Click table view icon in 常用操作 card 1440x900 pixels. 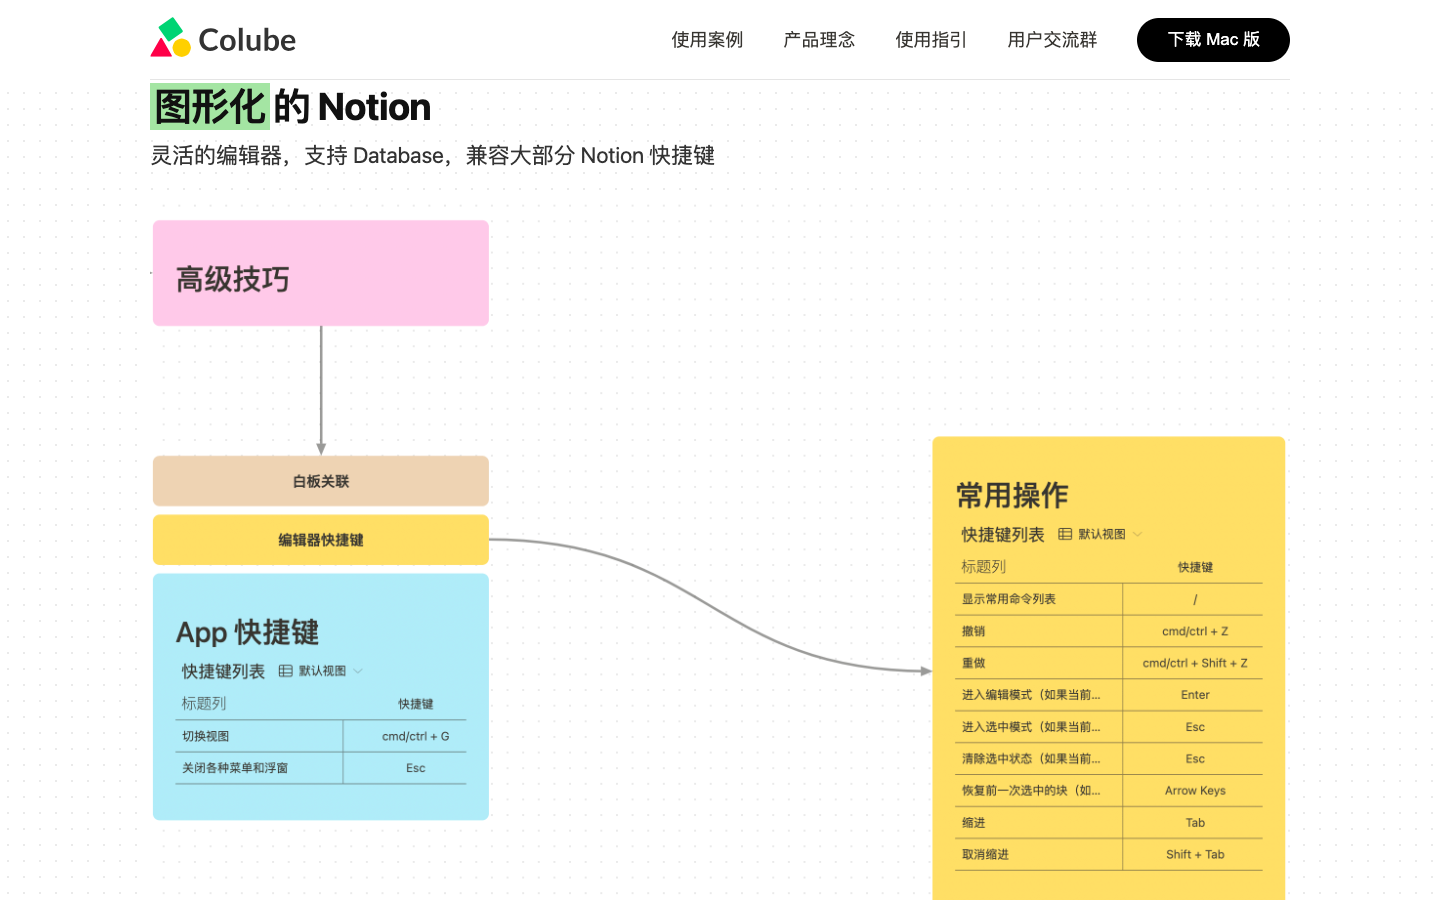pos(1065,534)
